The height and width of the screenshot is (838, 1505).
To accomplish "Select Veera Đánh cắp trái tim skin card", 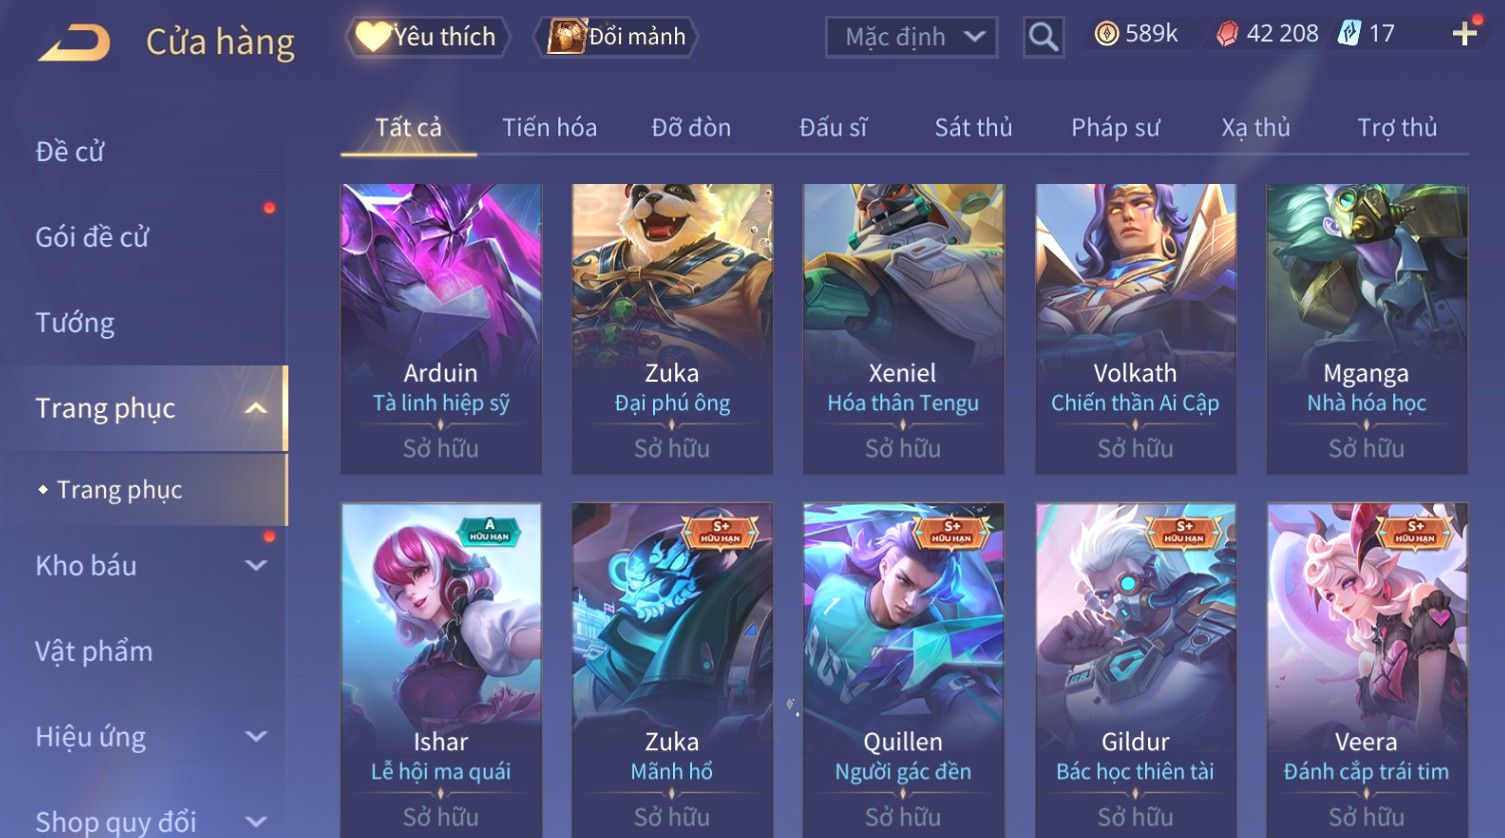I will (1366, 670).
